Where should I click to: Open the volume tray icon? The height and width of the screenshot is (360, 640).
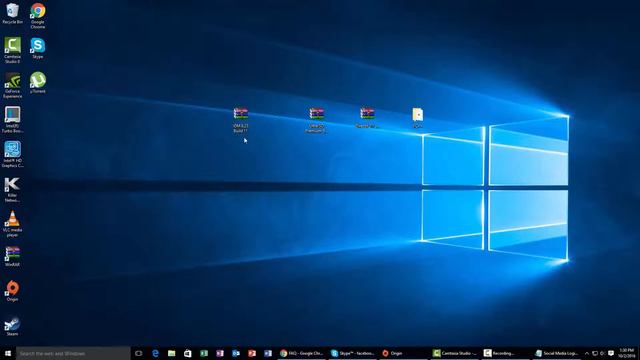[603, 353]
